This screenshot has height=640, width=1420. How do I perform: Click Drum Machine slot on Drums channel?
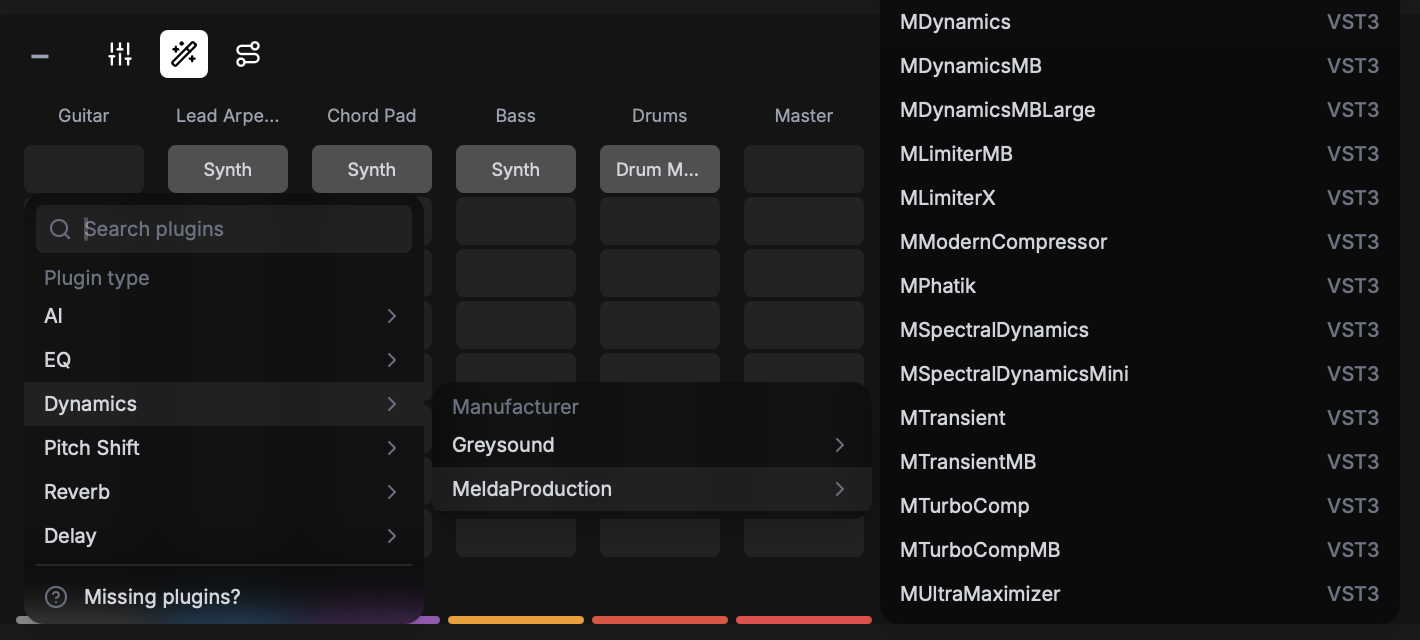coord(660,169)
